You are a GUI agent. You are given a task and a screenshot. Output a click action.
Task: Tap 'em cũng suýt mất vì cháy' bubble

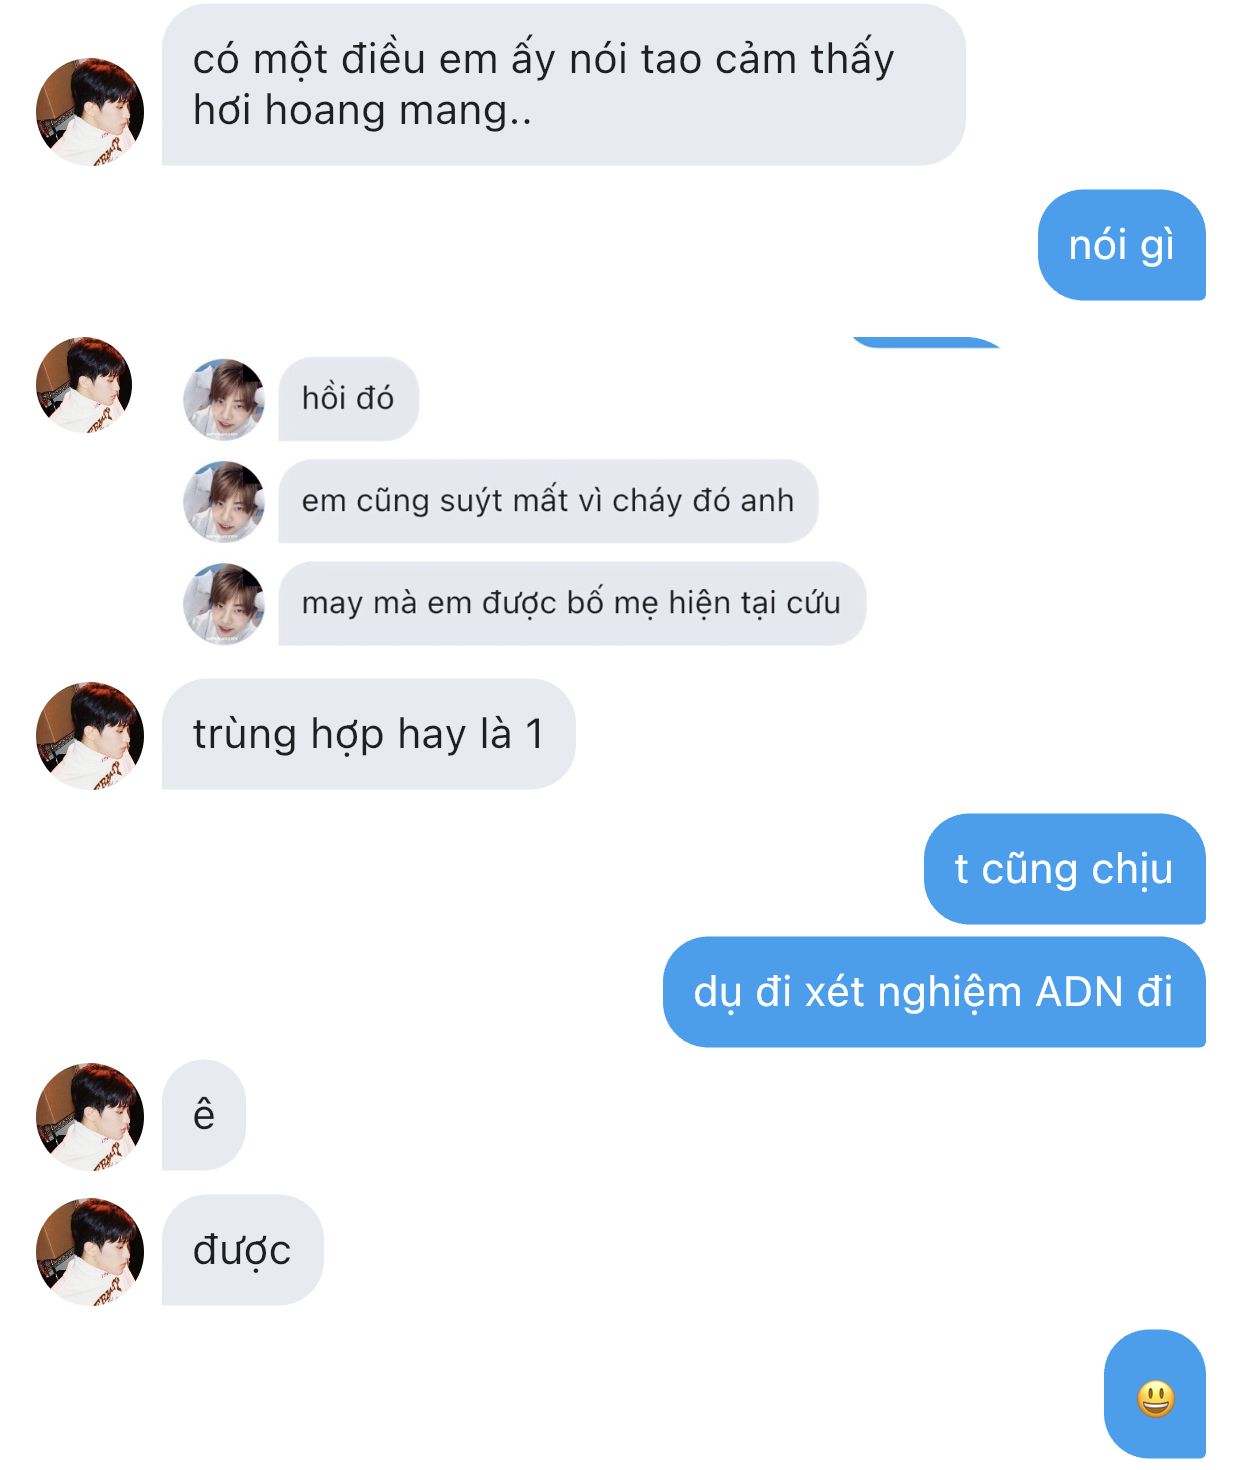tap(548, 501)
